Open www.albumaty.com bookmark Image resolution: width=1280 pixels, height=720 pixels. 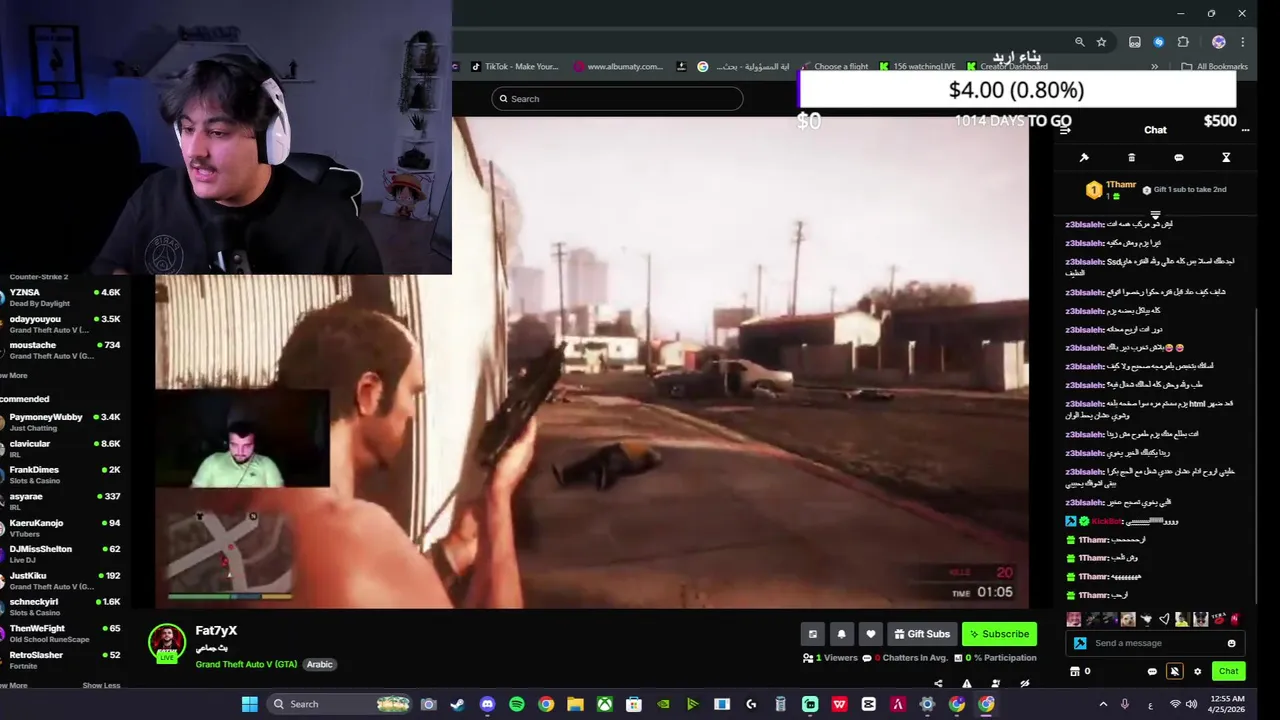619,67
